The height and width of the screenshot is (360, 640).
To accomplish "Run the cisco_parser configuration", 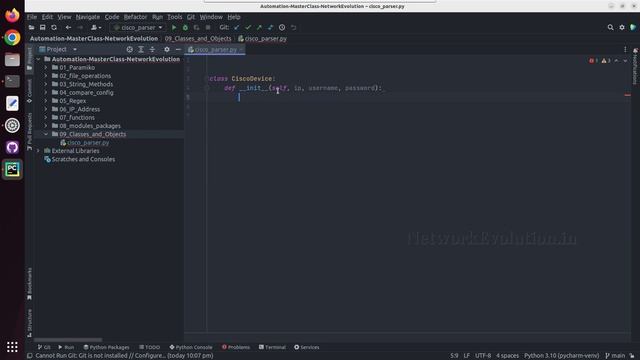I will pyautogui.click(x=174, y=27).
